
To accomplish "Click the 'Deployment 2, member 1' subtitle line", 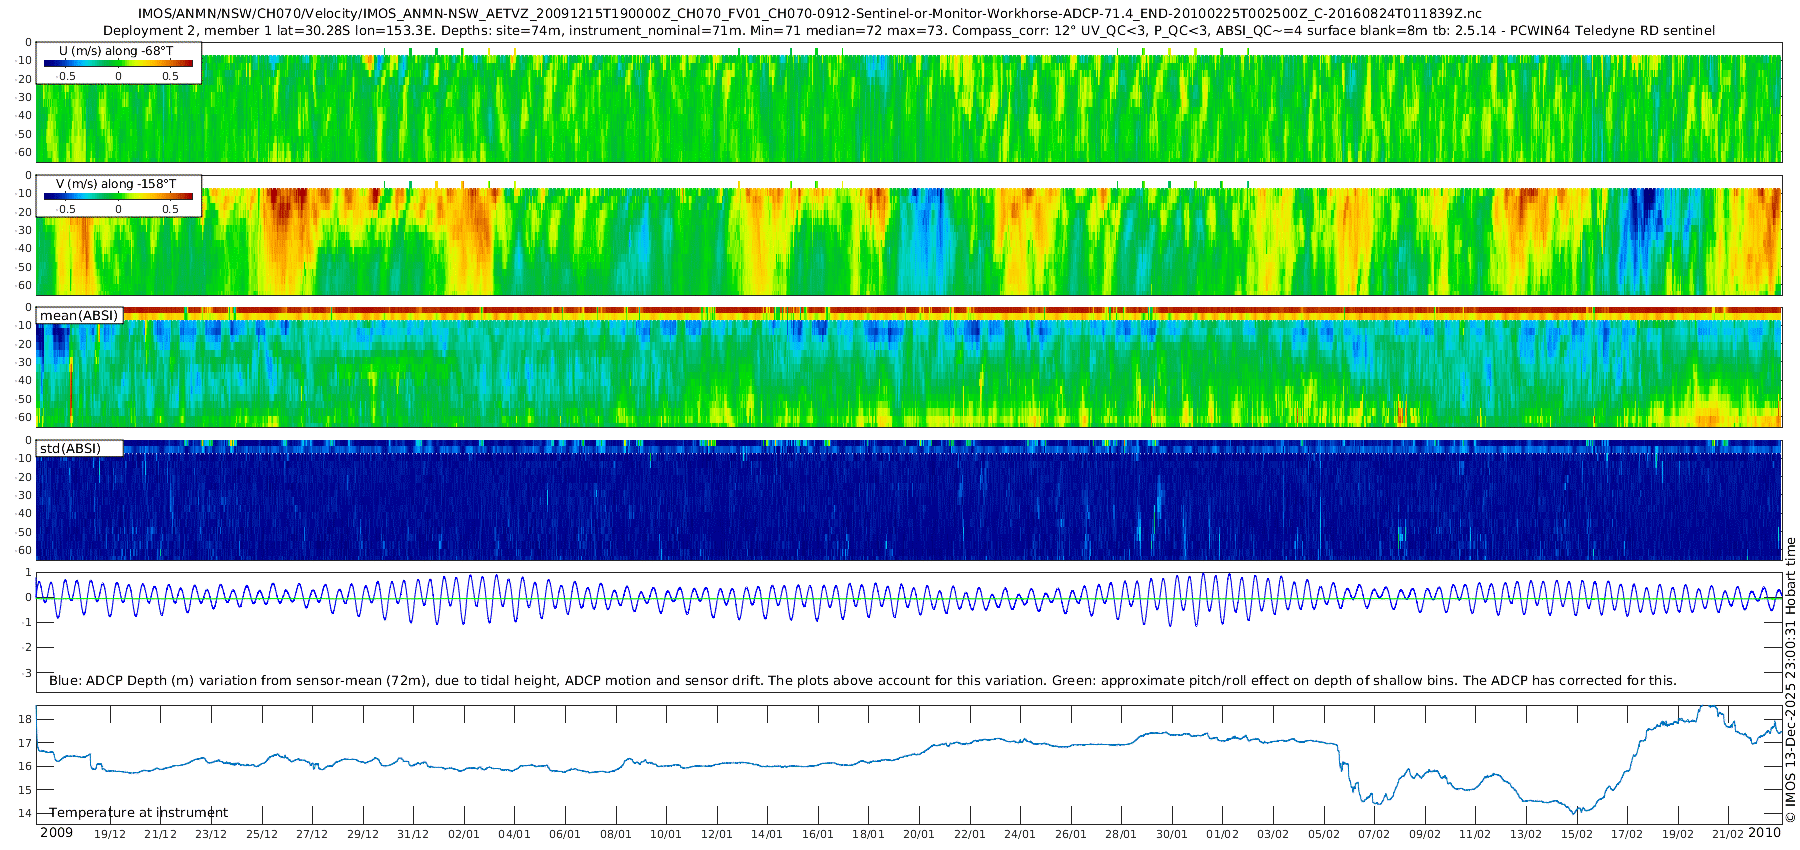I will click(909, 31).
